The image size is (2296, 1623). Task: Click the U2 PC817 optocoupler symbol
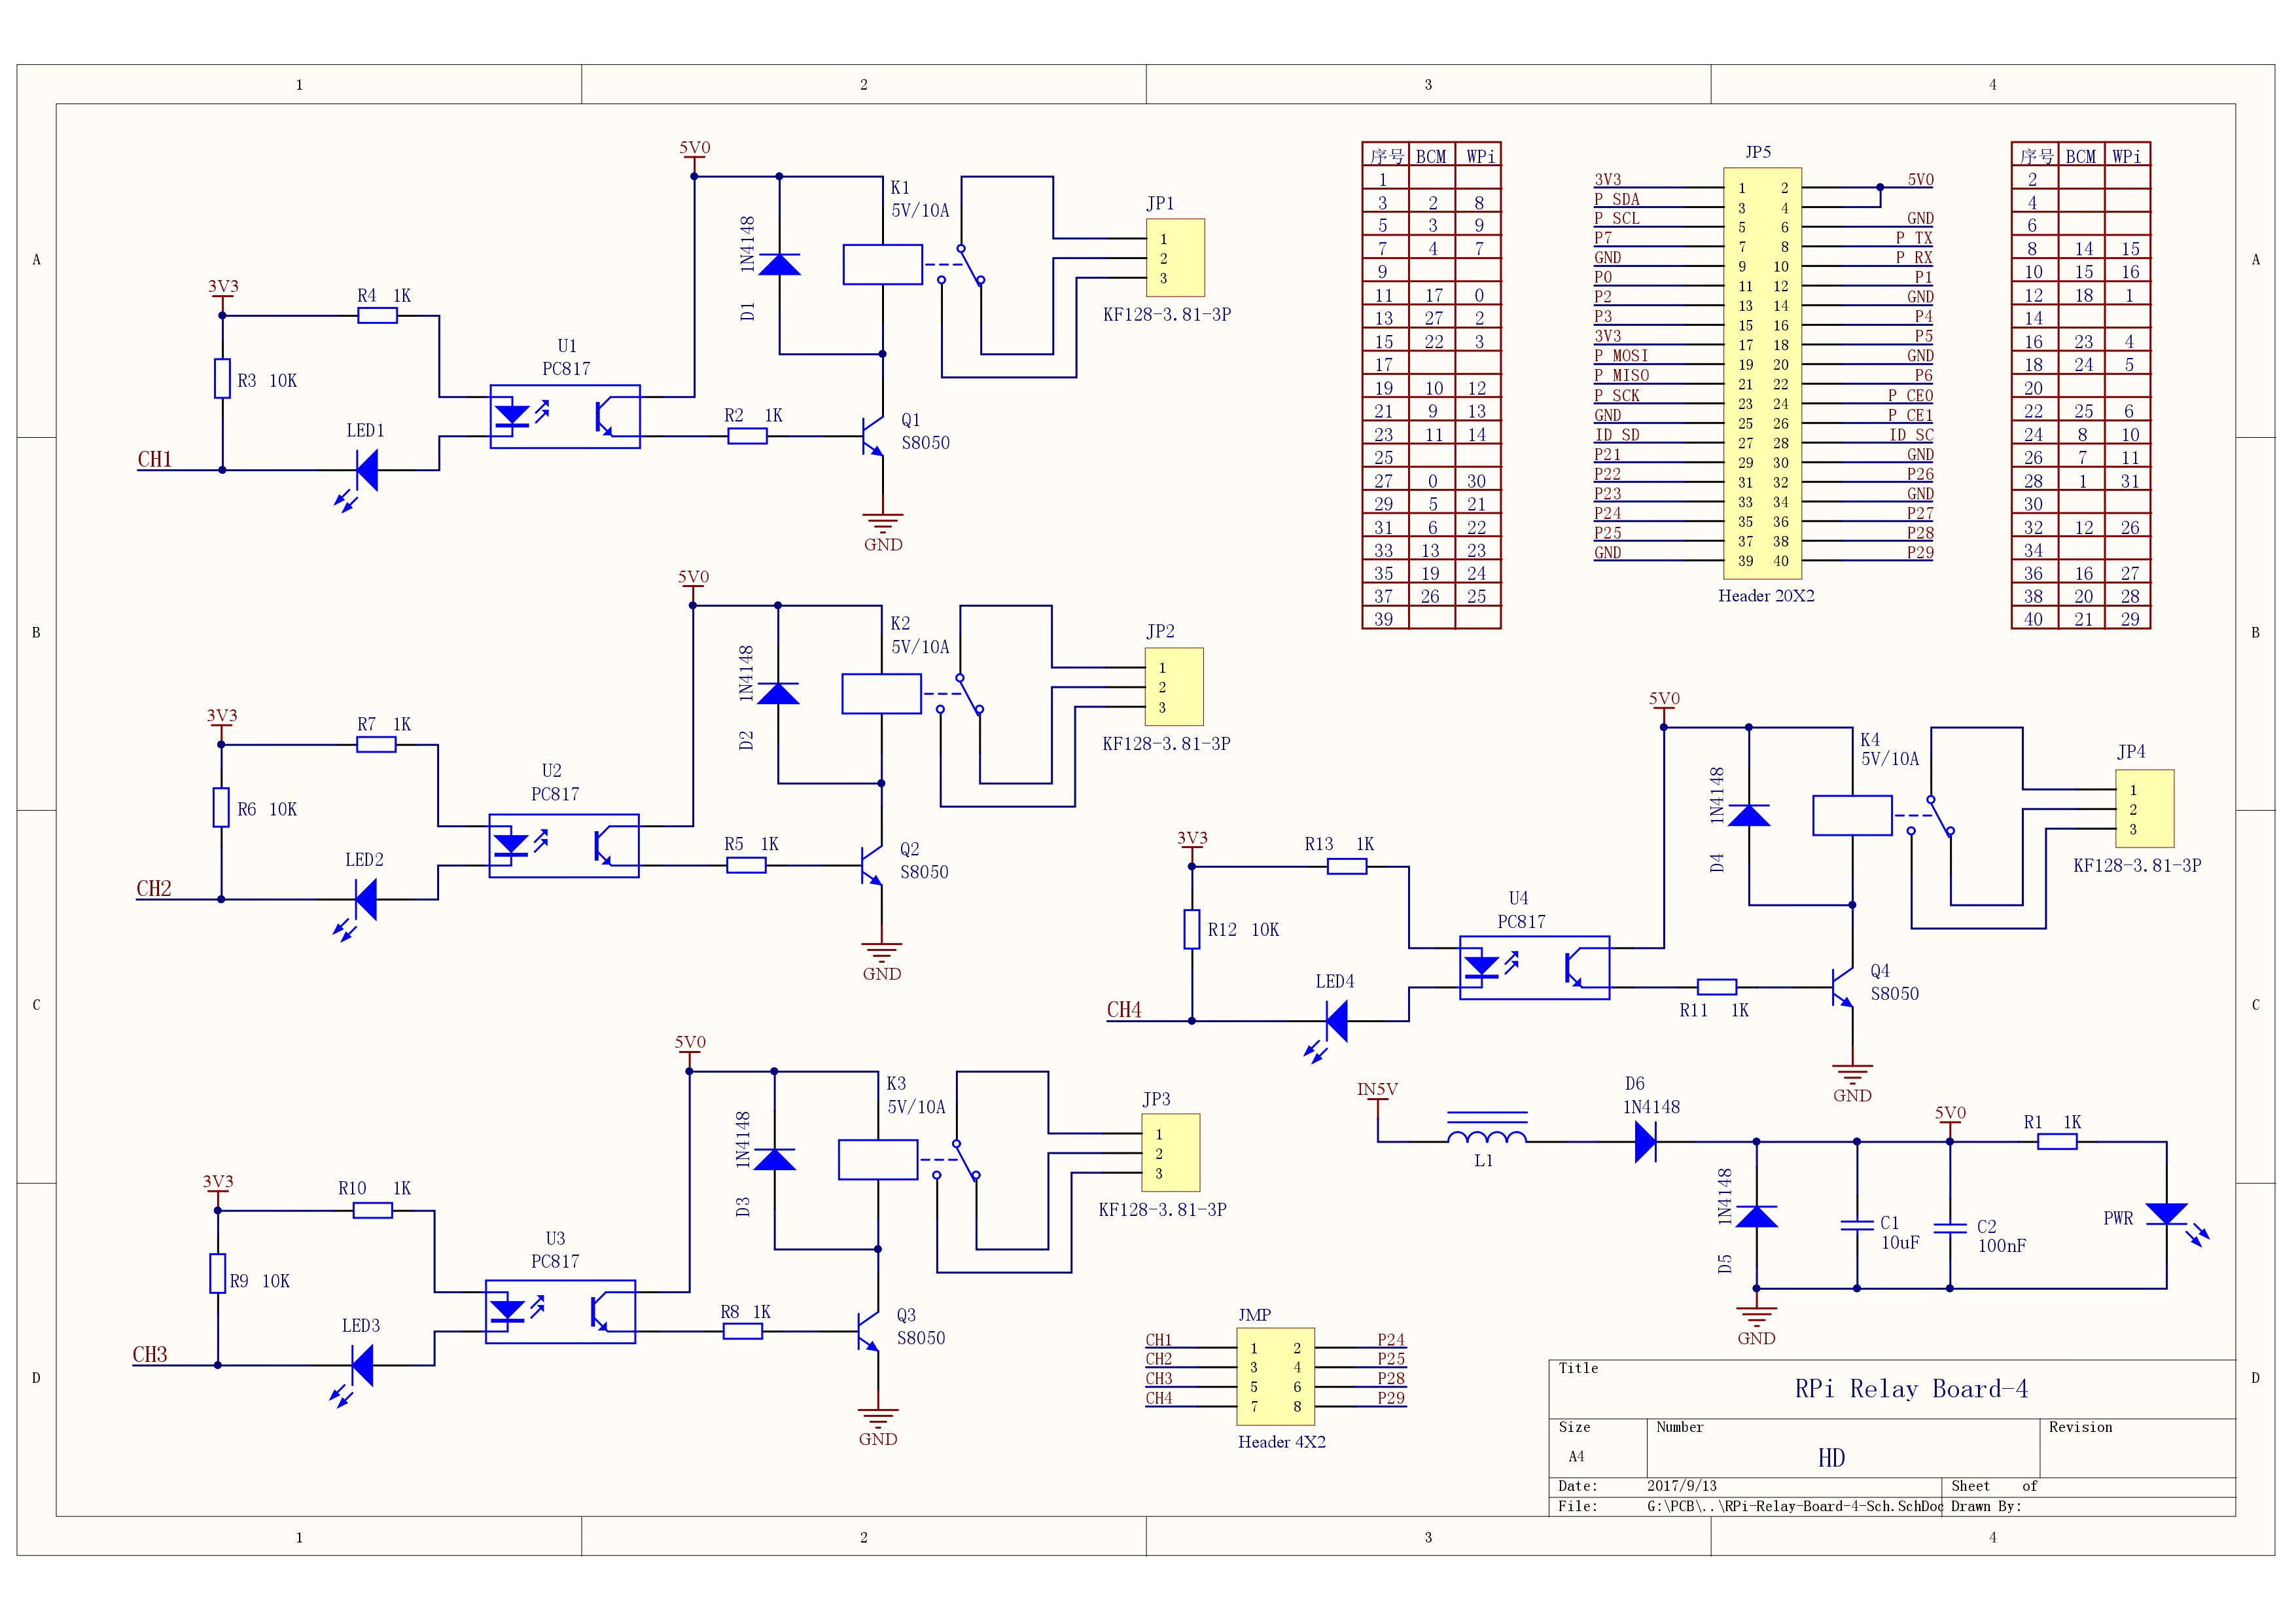click(564, 846)
